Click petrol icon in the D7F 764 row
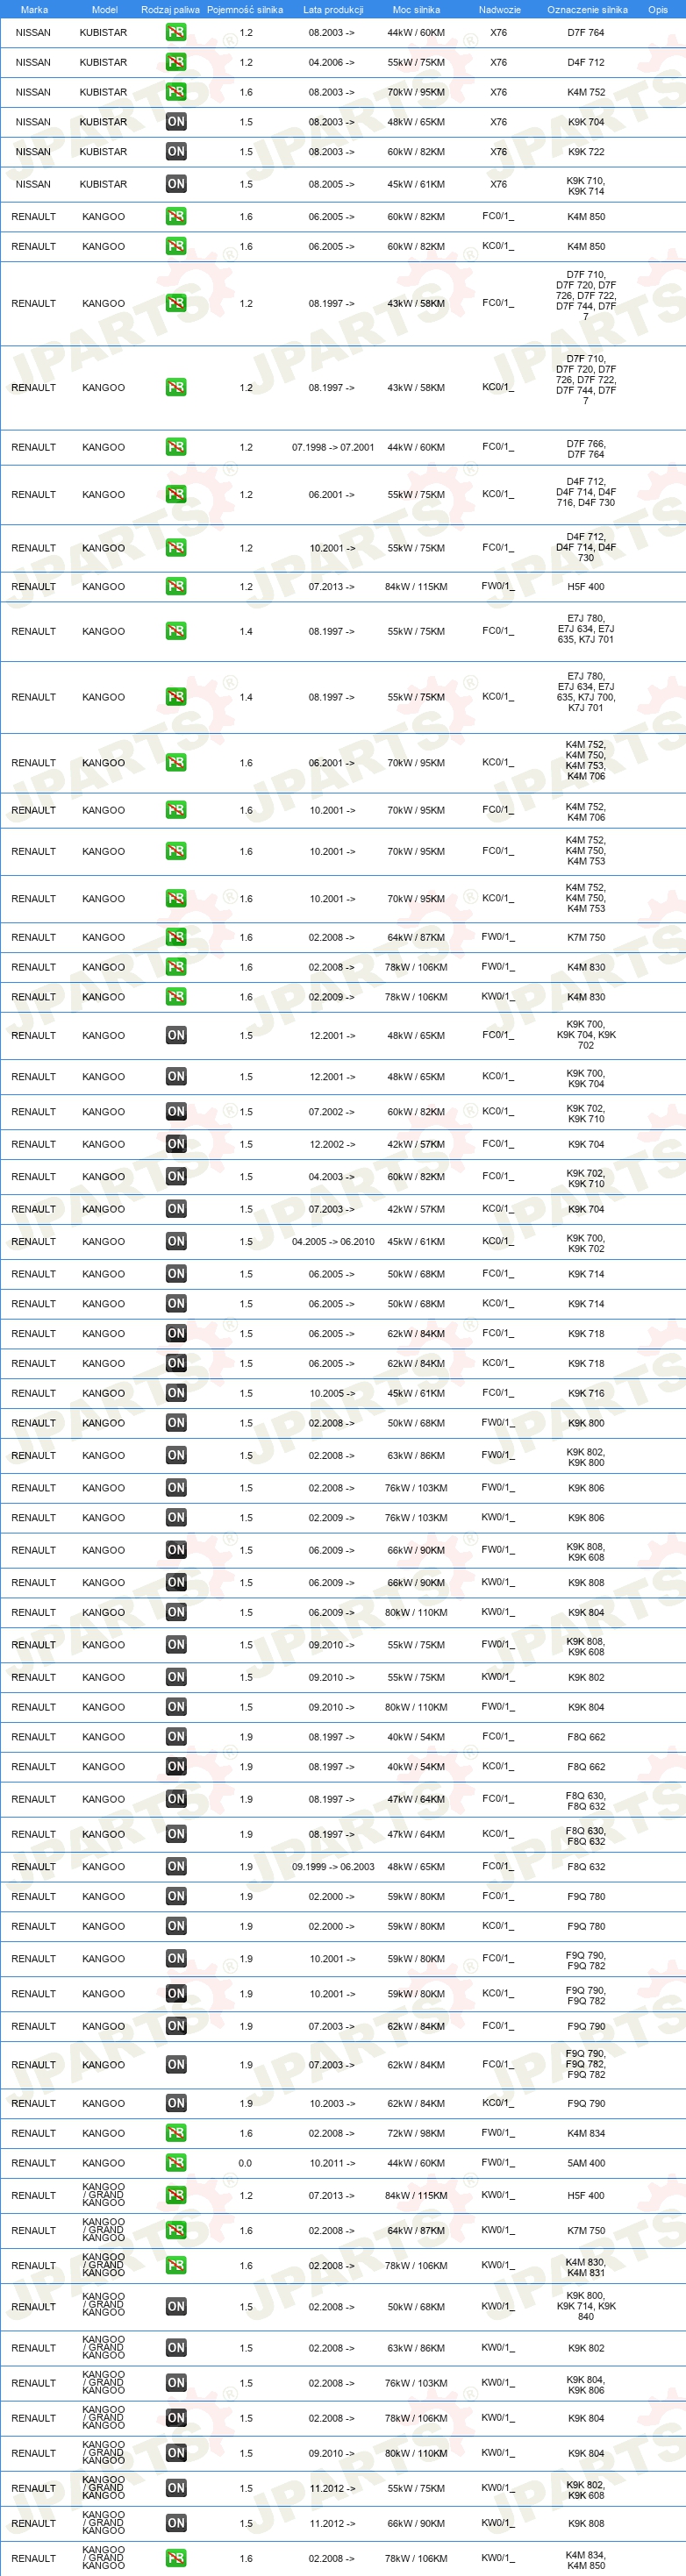Viewport: 686px width, 2576px height. coord(176,32)
